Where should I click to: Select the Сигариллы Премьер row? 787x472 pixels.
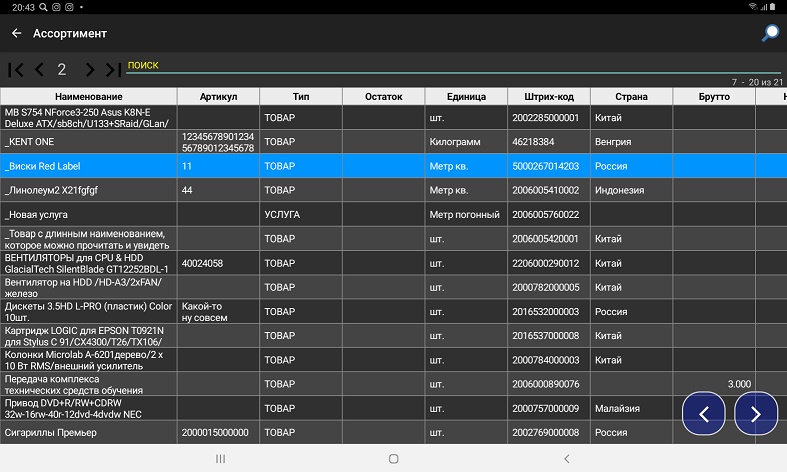(x=88, y=432)
